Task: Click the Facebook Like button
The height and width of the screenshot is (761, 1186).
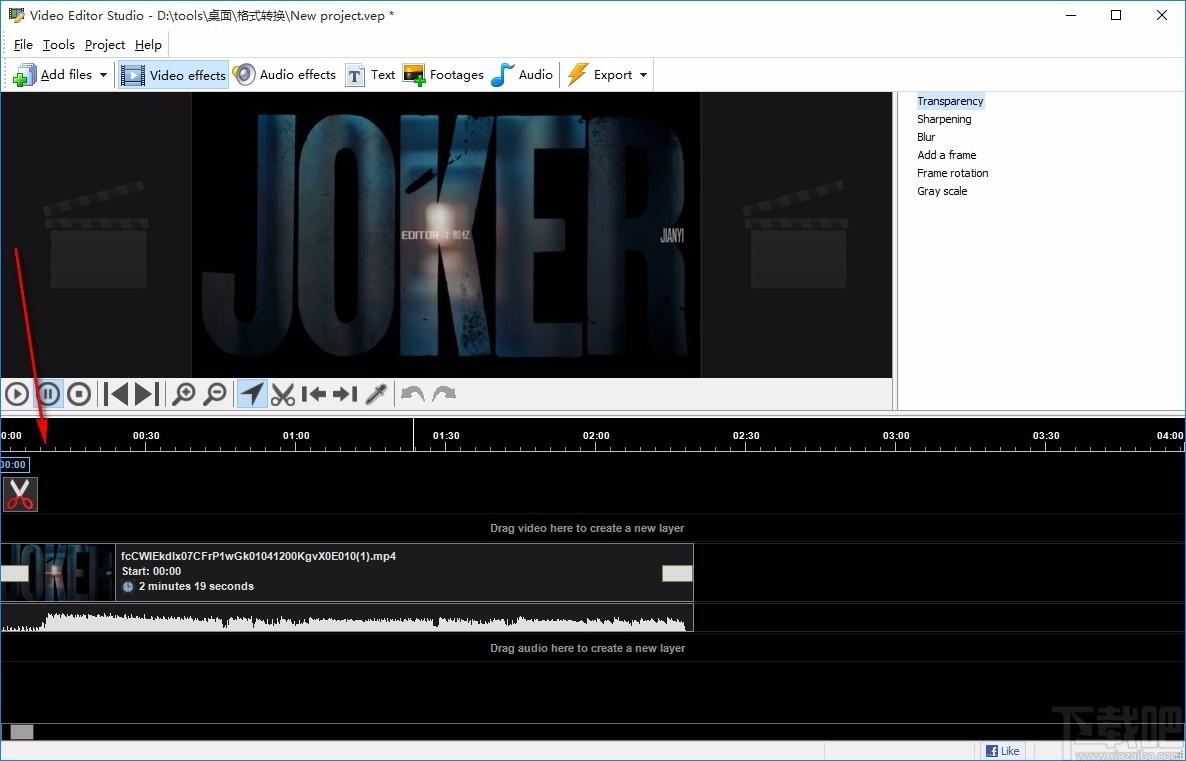Action: [1003, 751]
